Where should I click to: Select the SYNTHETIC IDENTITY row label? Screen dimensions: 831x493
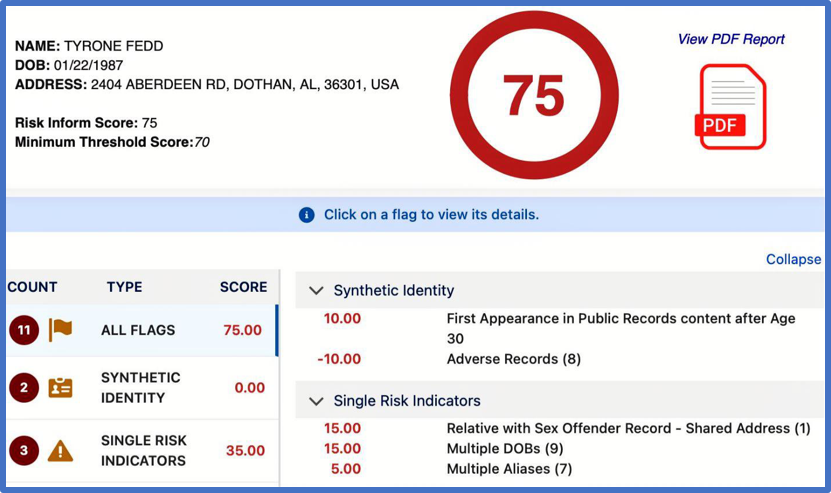141,388
